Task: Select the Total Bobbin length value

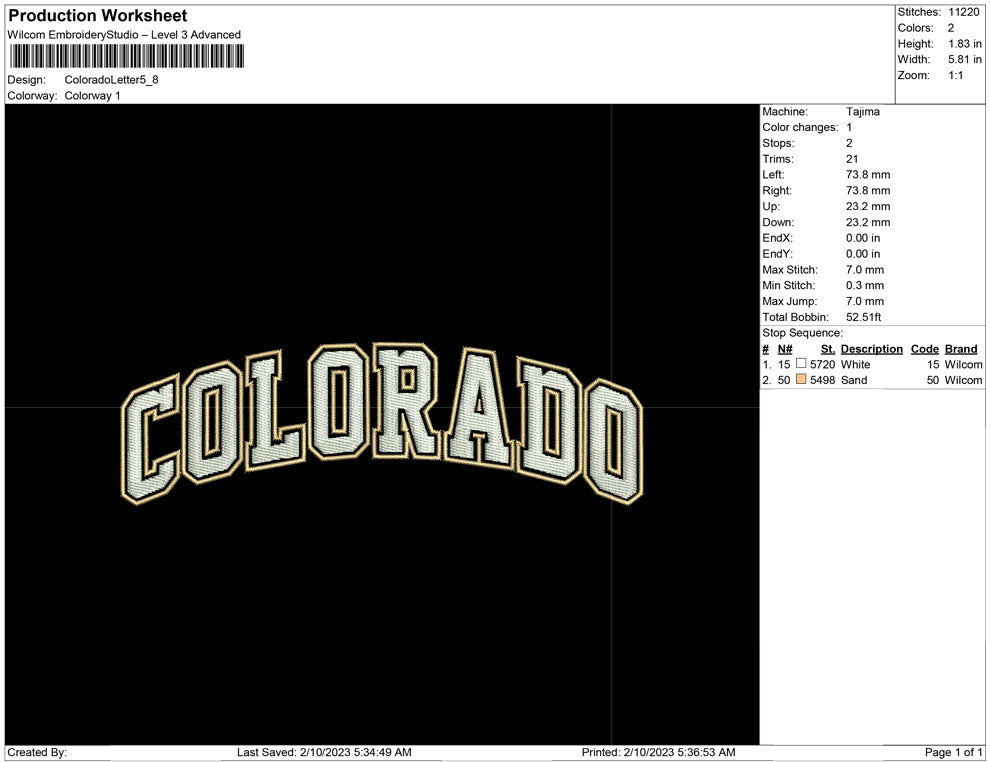Action: pyautogui.click(x=864, y=317)
